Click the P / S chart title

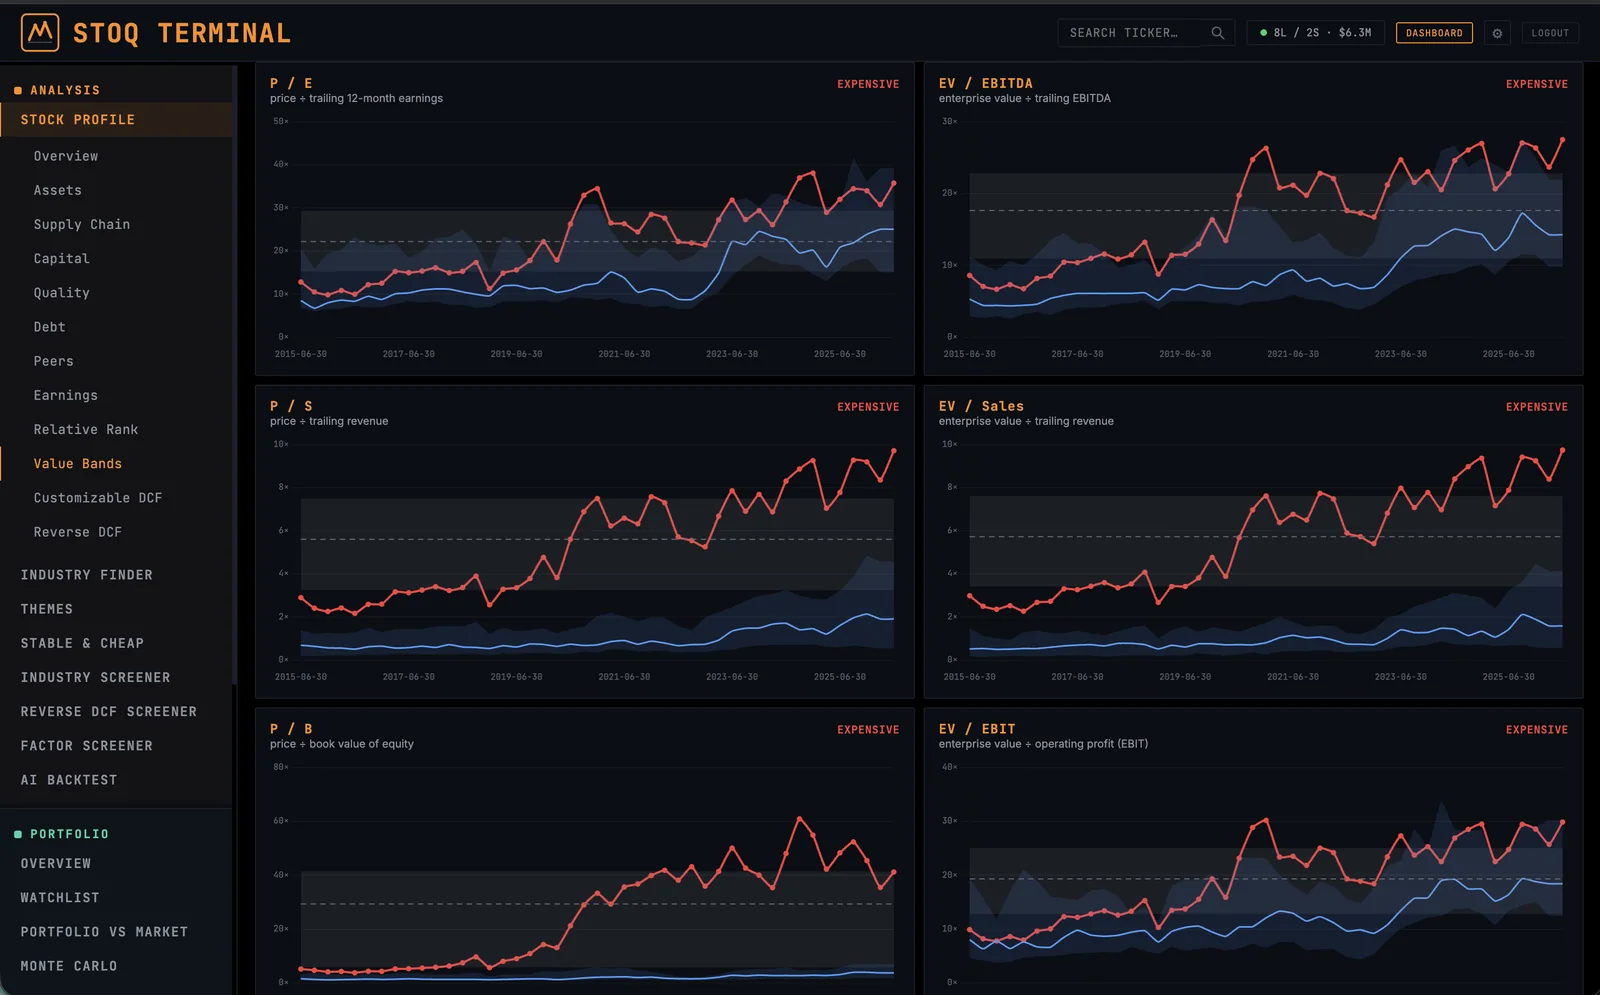coord(291,406)
